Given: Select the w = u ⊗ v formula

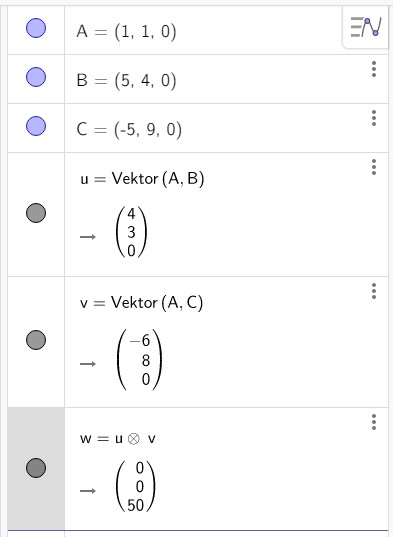Looking at the screenshot, I should (118, 438).
